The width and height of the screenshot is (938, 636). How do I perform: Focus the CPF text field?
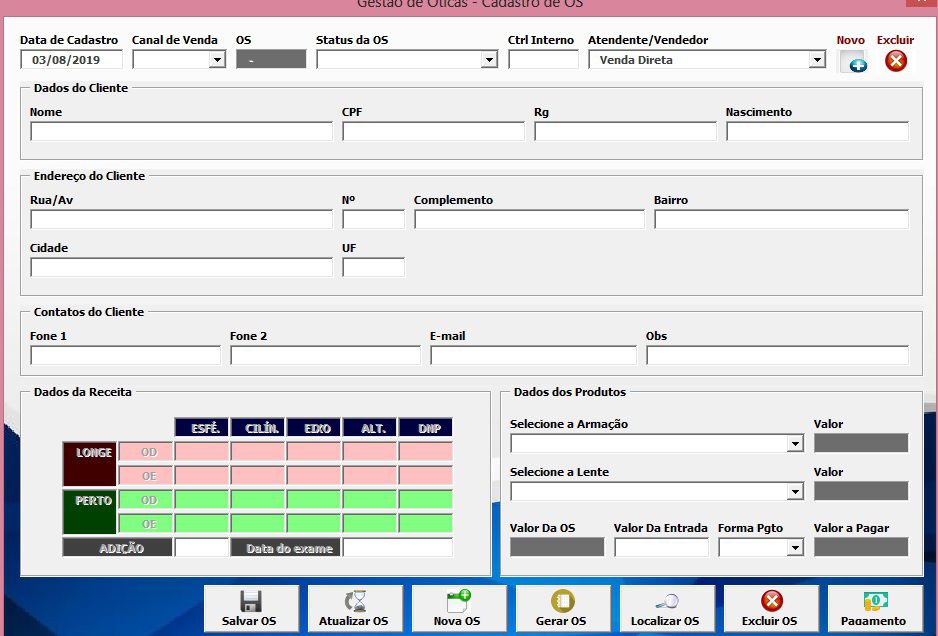433,132
